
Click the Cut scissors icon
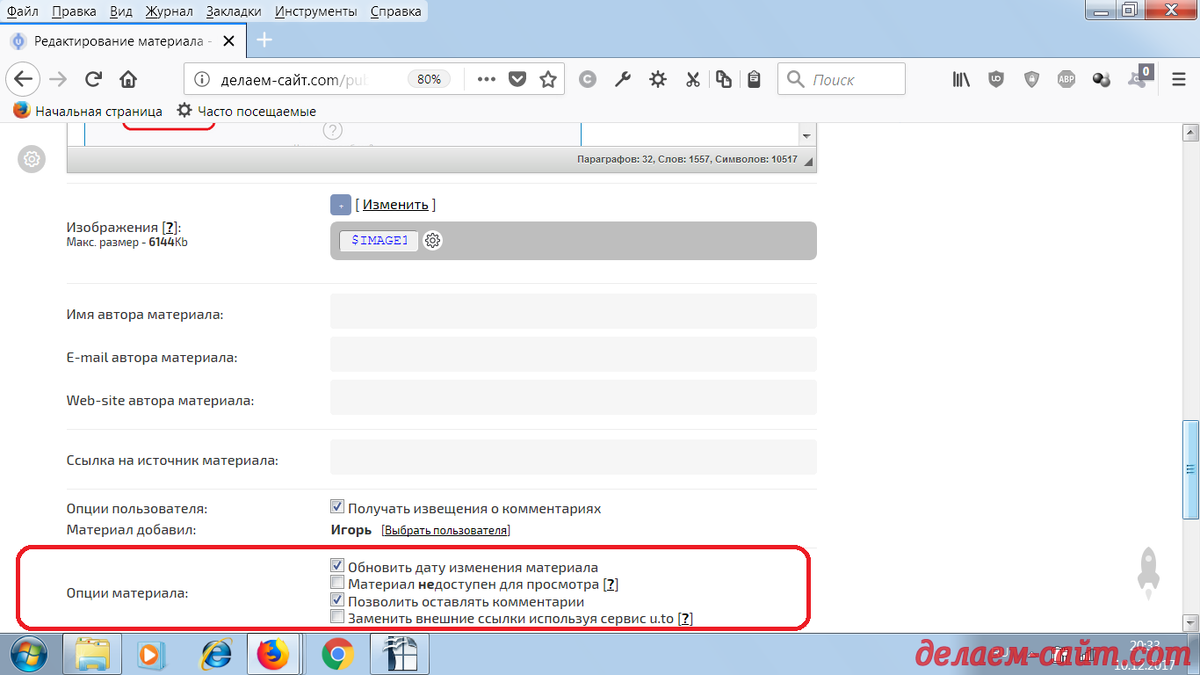[692, 79]
